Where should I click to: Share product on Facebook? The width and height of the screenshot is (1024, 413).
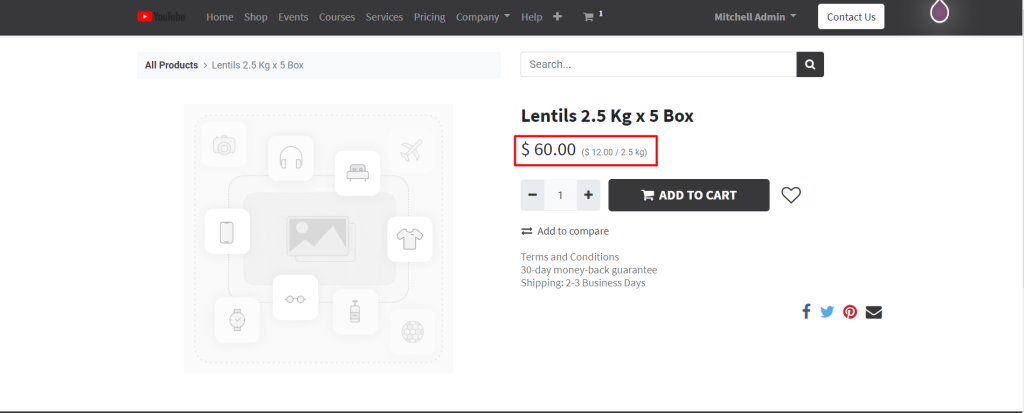[806, 311]
